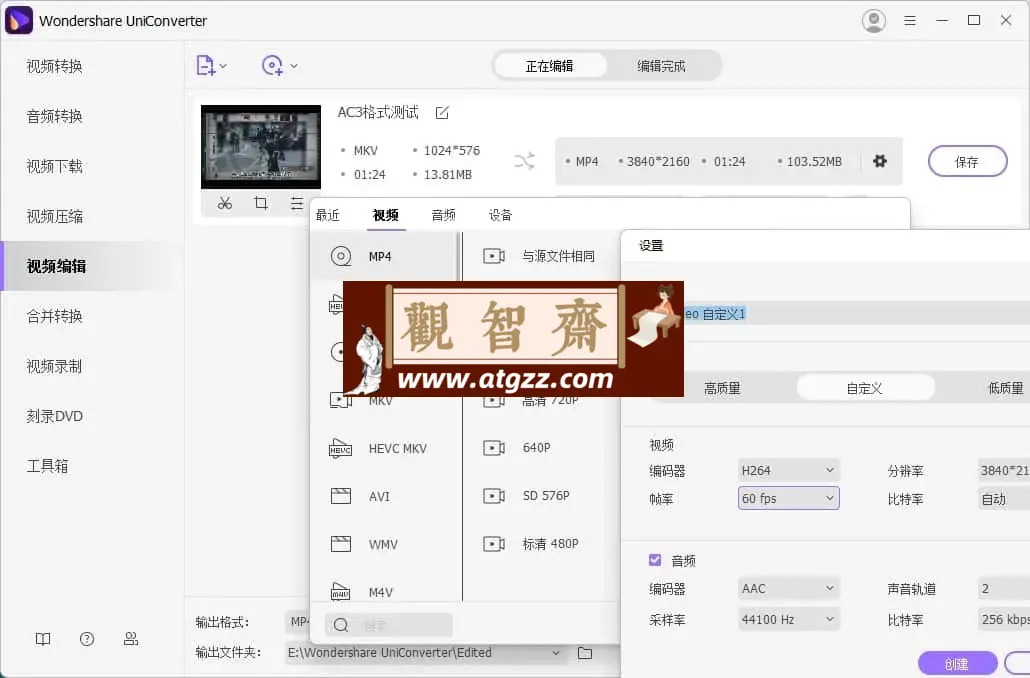Open output settings gear icon
1030x678 pixels.
pos(880,161)
